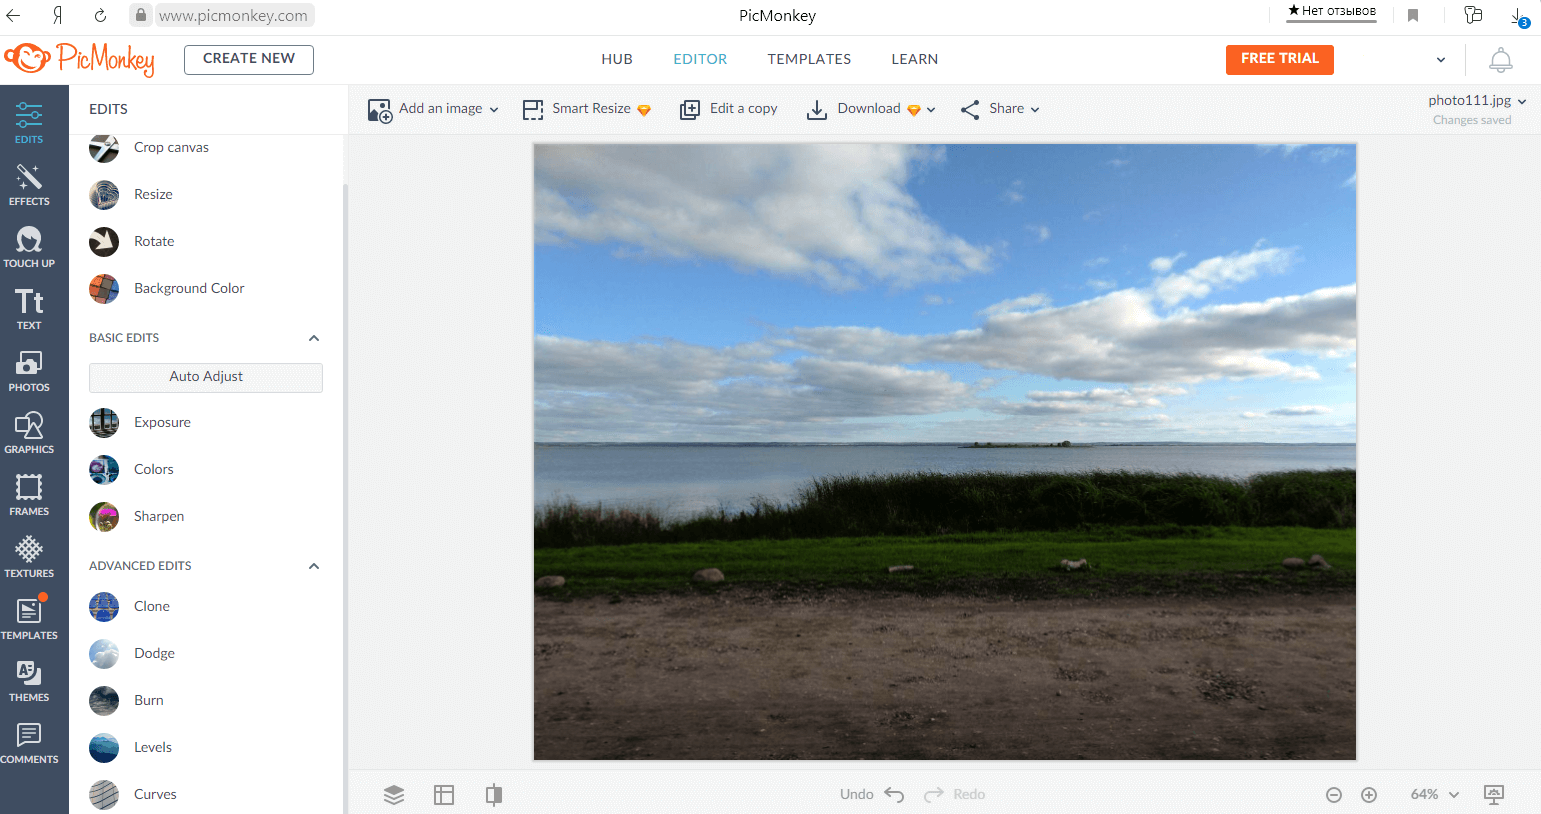The image size is (1541, 814).
Task: Open browser downloads icon
Action: pyautogui.click(x=1518, y=16)
